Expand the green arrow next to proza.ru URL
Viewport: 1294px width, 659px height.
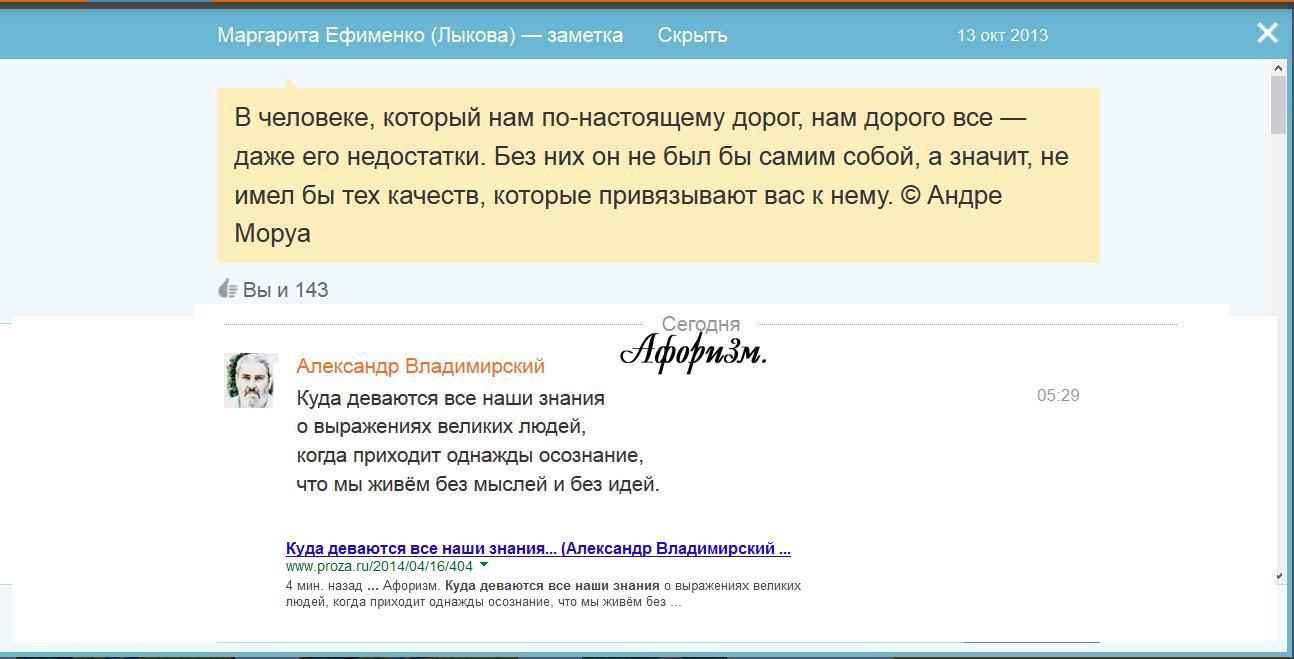(x=484, y=565)
